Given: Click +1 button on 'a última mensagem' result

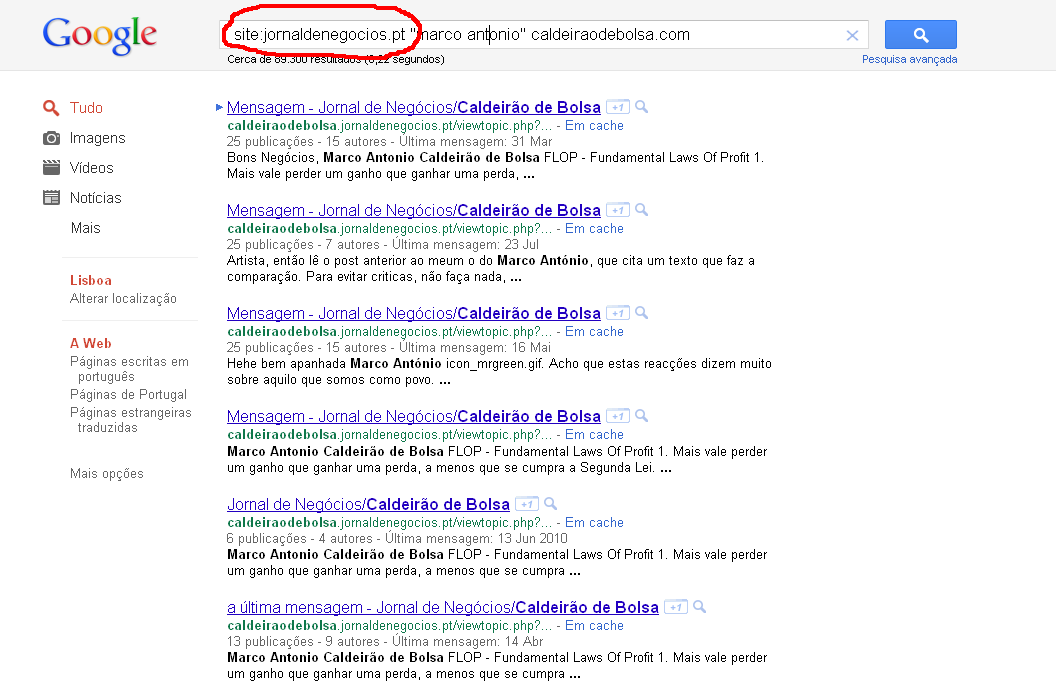Looking at the screenshot, I should tap(675, 607).
